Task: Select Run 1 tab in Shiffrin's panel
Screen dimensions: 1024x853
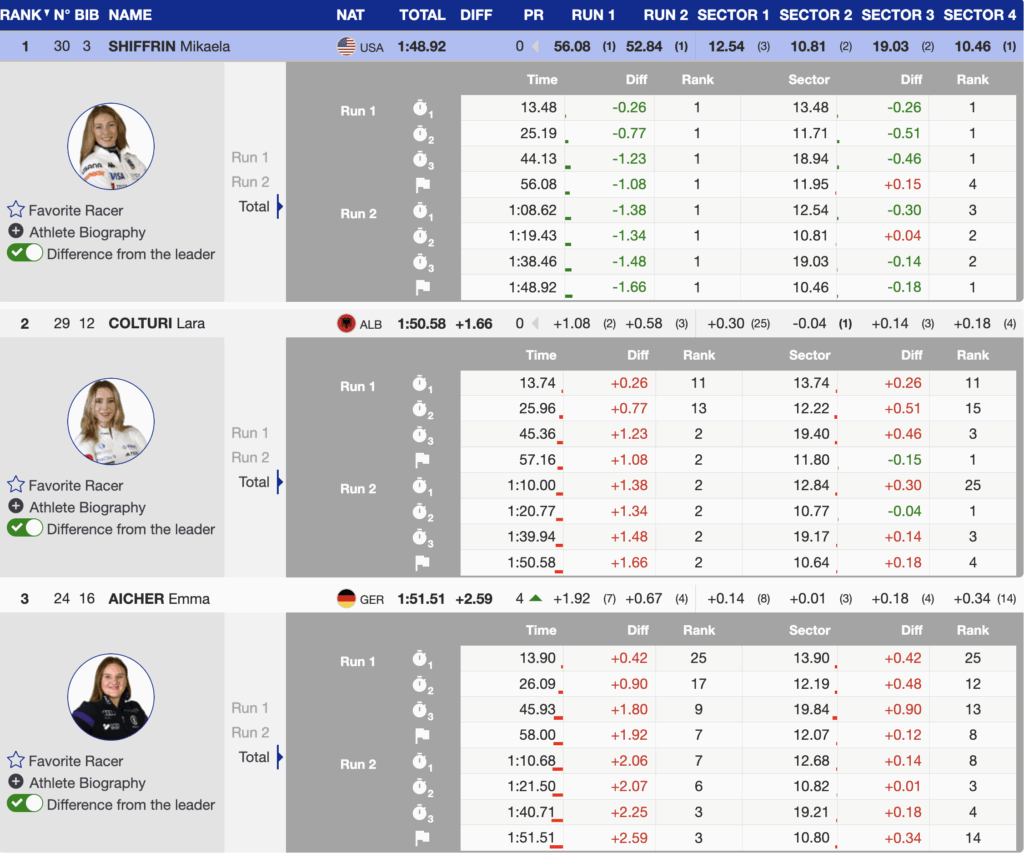Action: [x=250, y=157]
